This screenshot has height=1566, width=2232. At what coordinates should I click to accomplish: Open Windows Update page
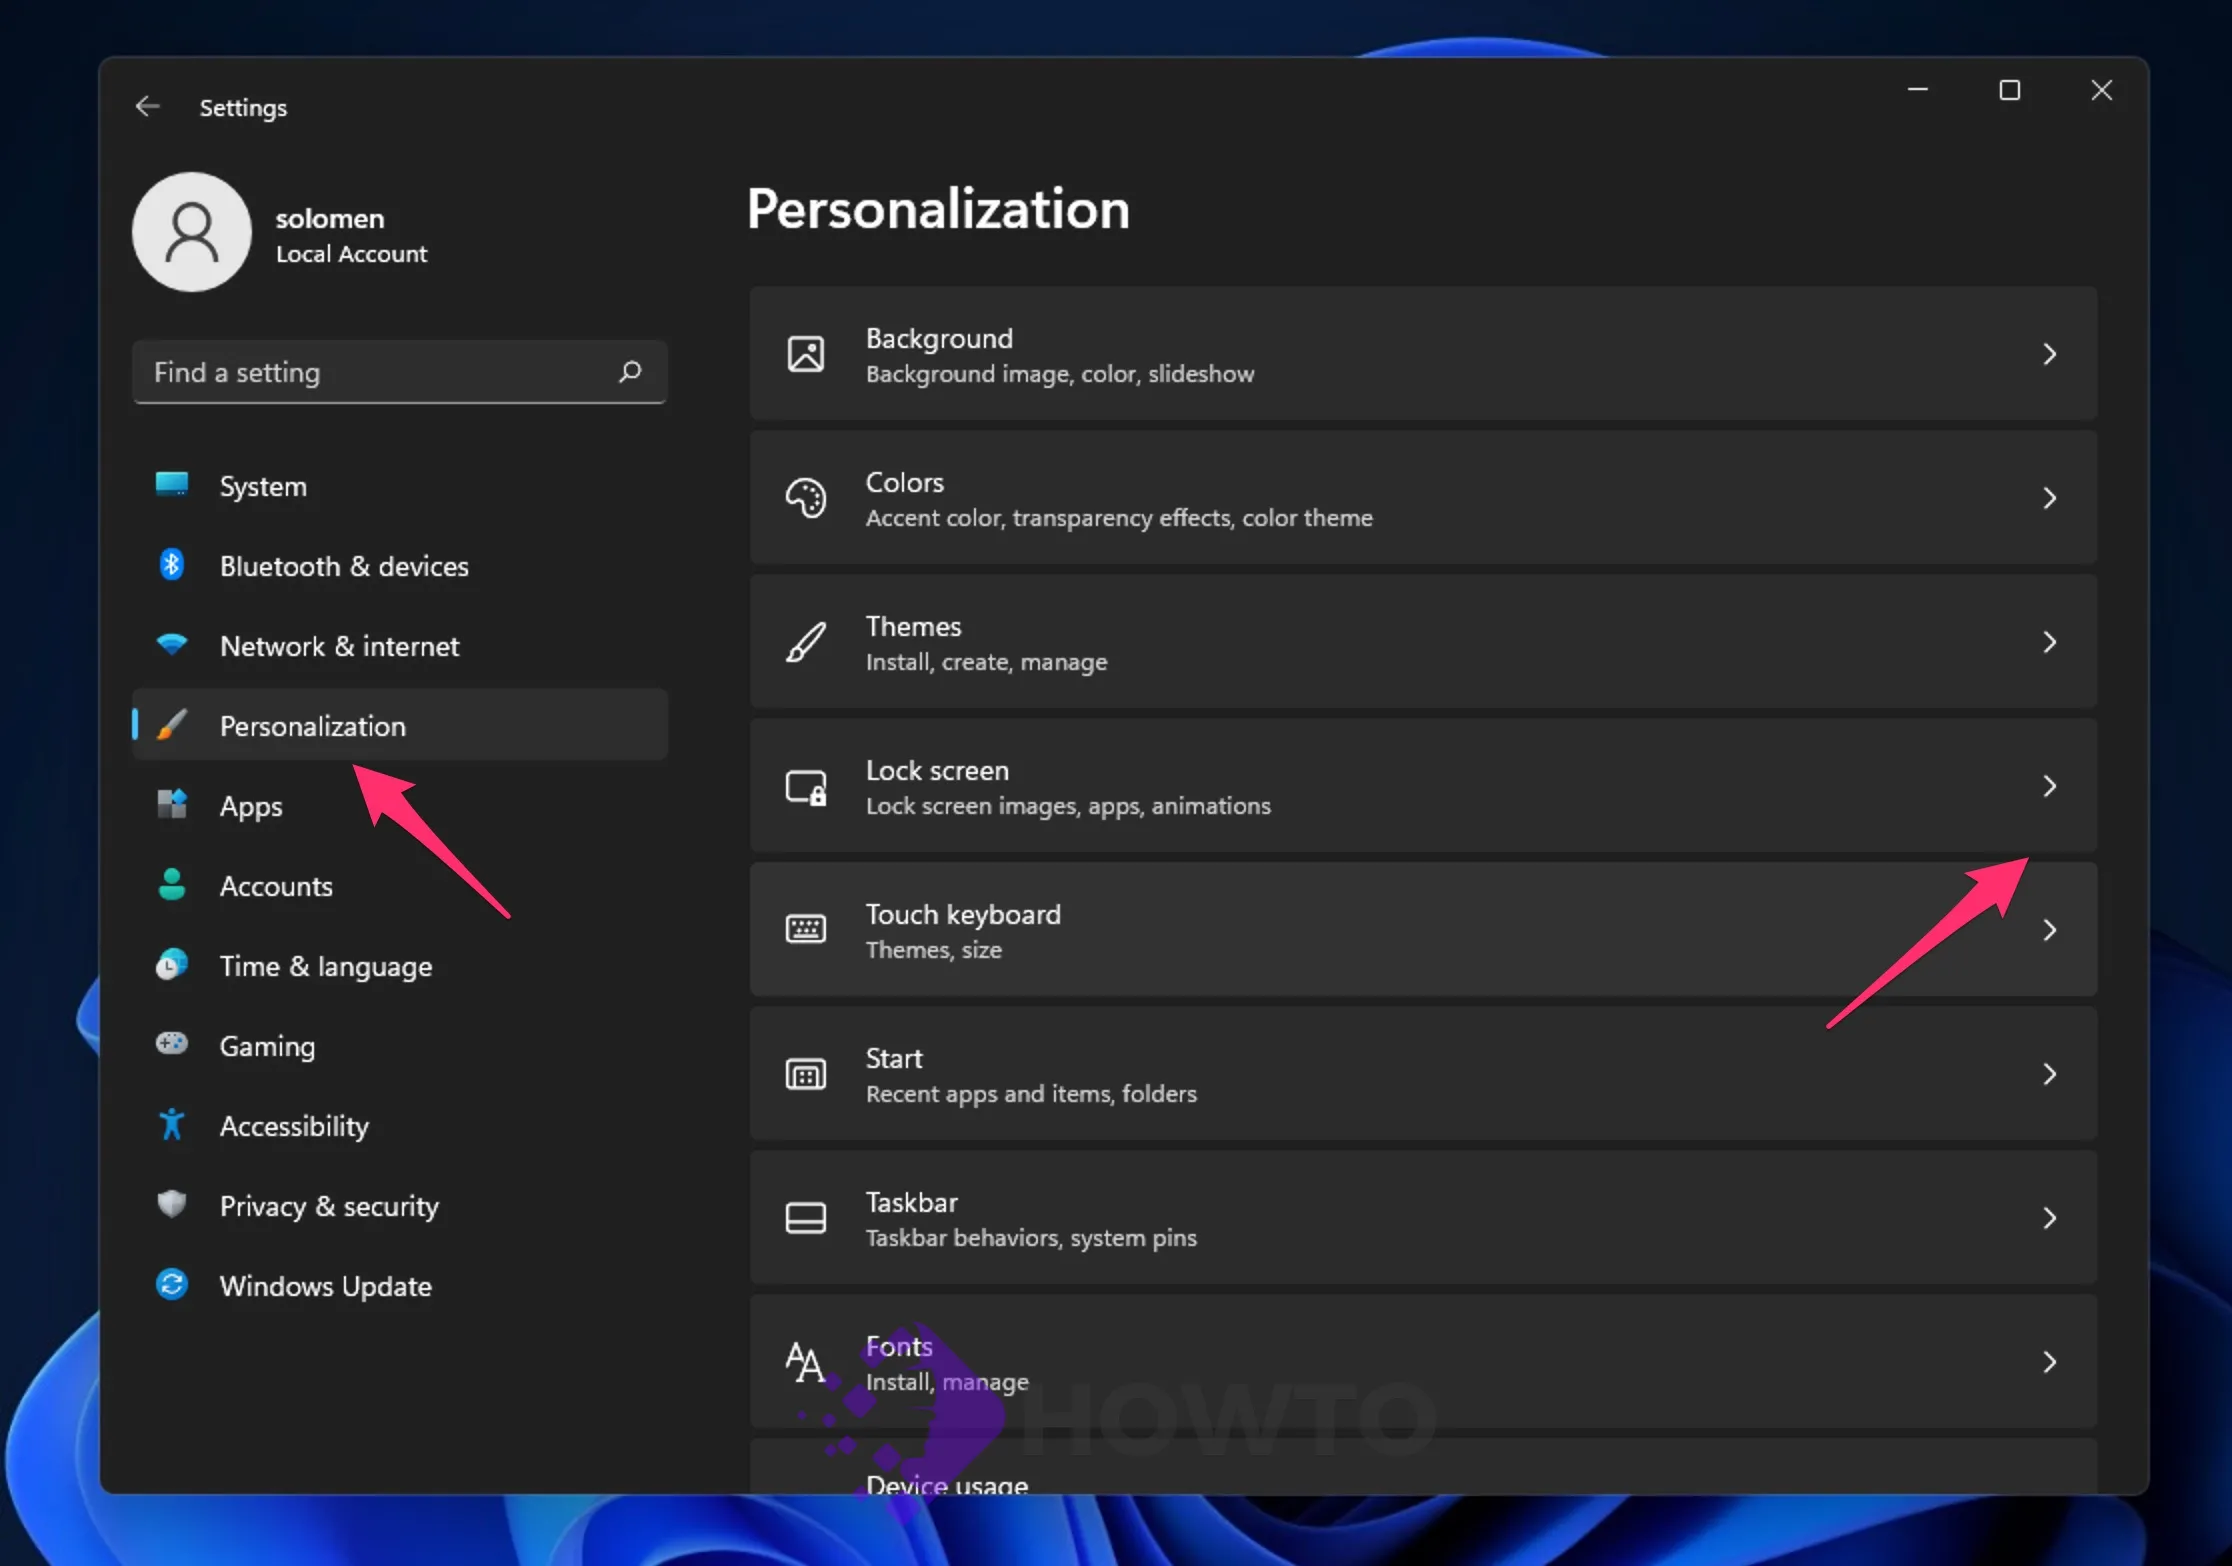[x=400, y=1286]
